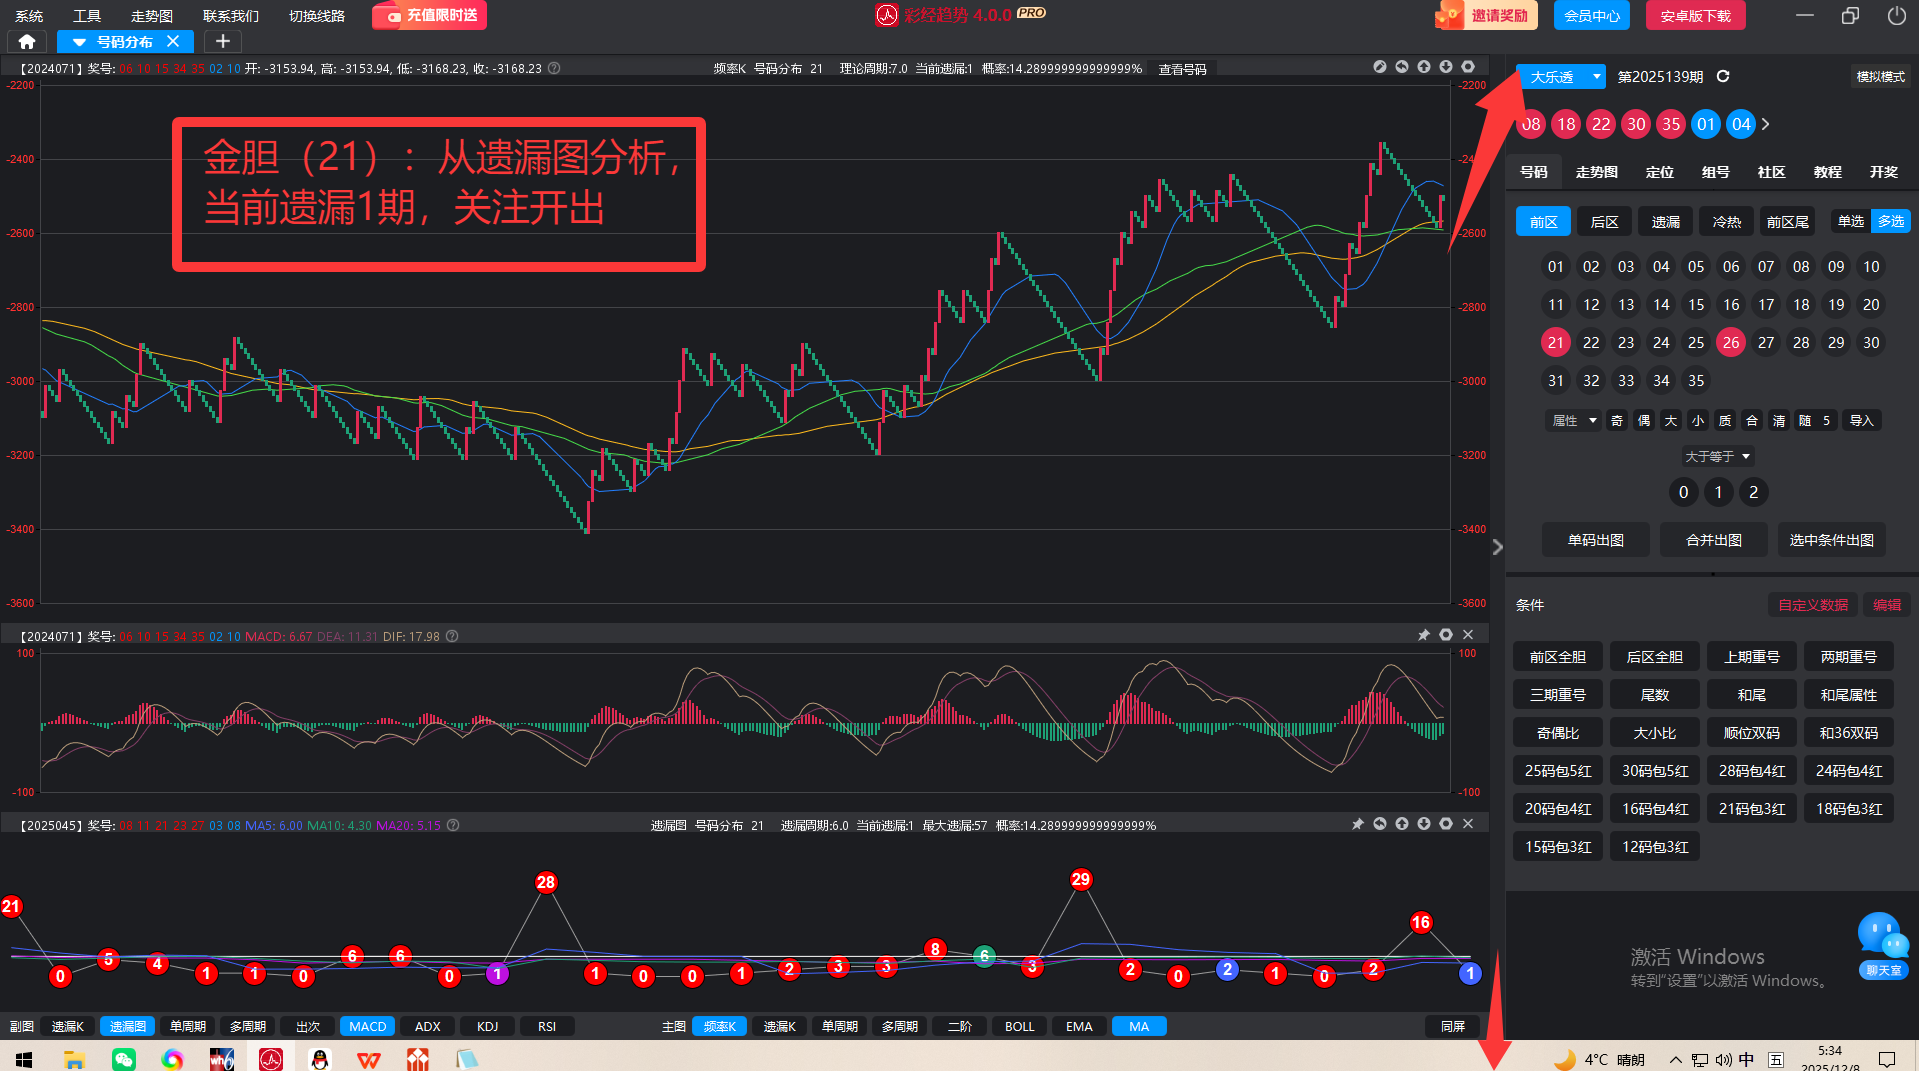
Task: Move the omission chart panel up
Action: [1402, 824]
